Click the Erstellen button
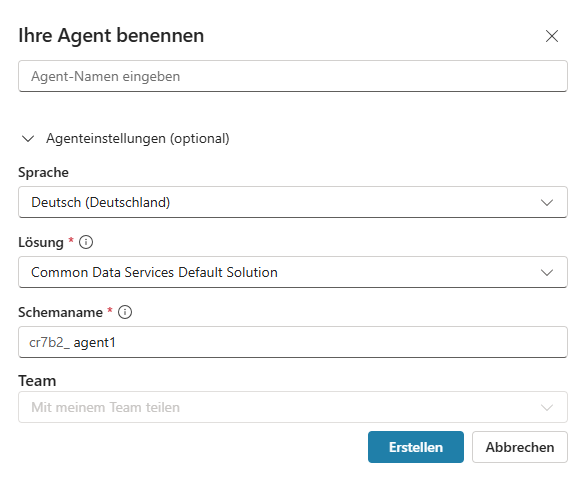Screen dimensions: 588x483 (x=416, y=447)
